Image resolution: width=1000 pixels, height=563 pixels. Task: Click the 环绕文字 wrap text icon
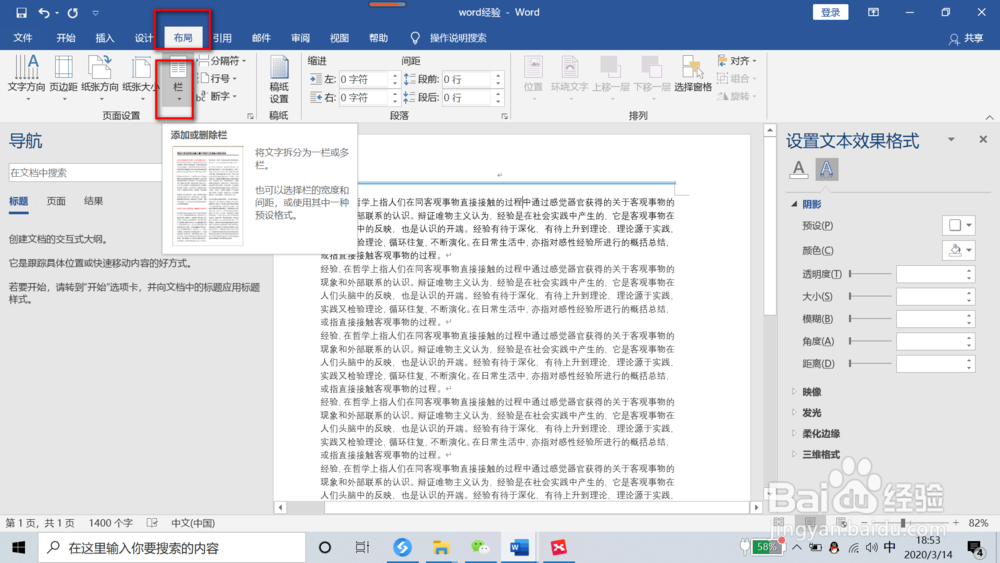[x=570, y=75]
